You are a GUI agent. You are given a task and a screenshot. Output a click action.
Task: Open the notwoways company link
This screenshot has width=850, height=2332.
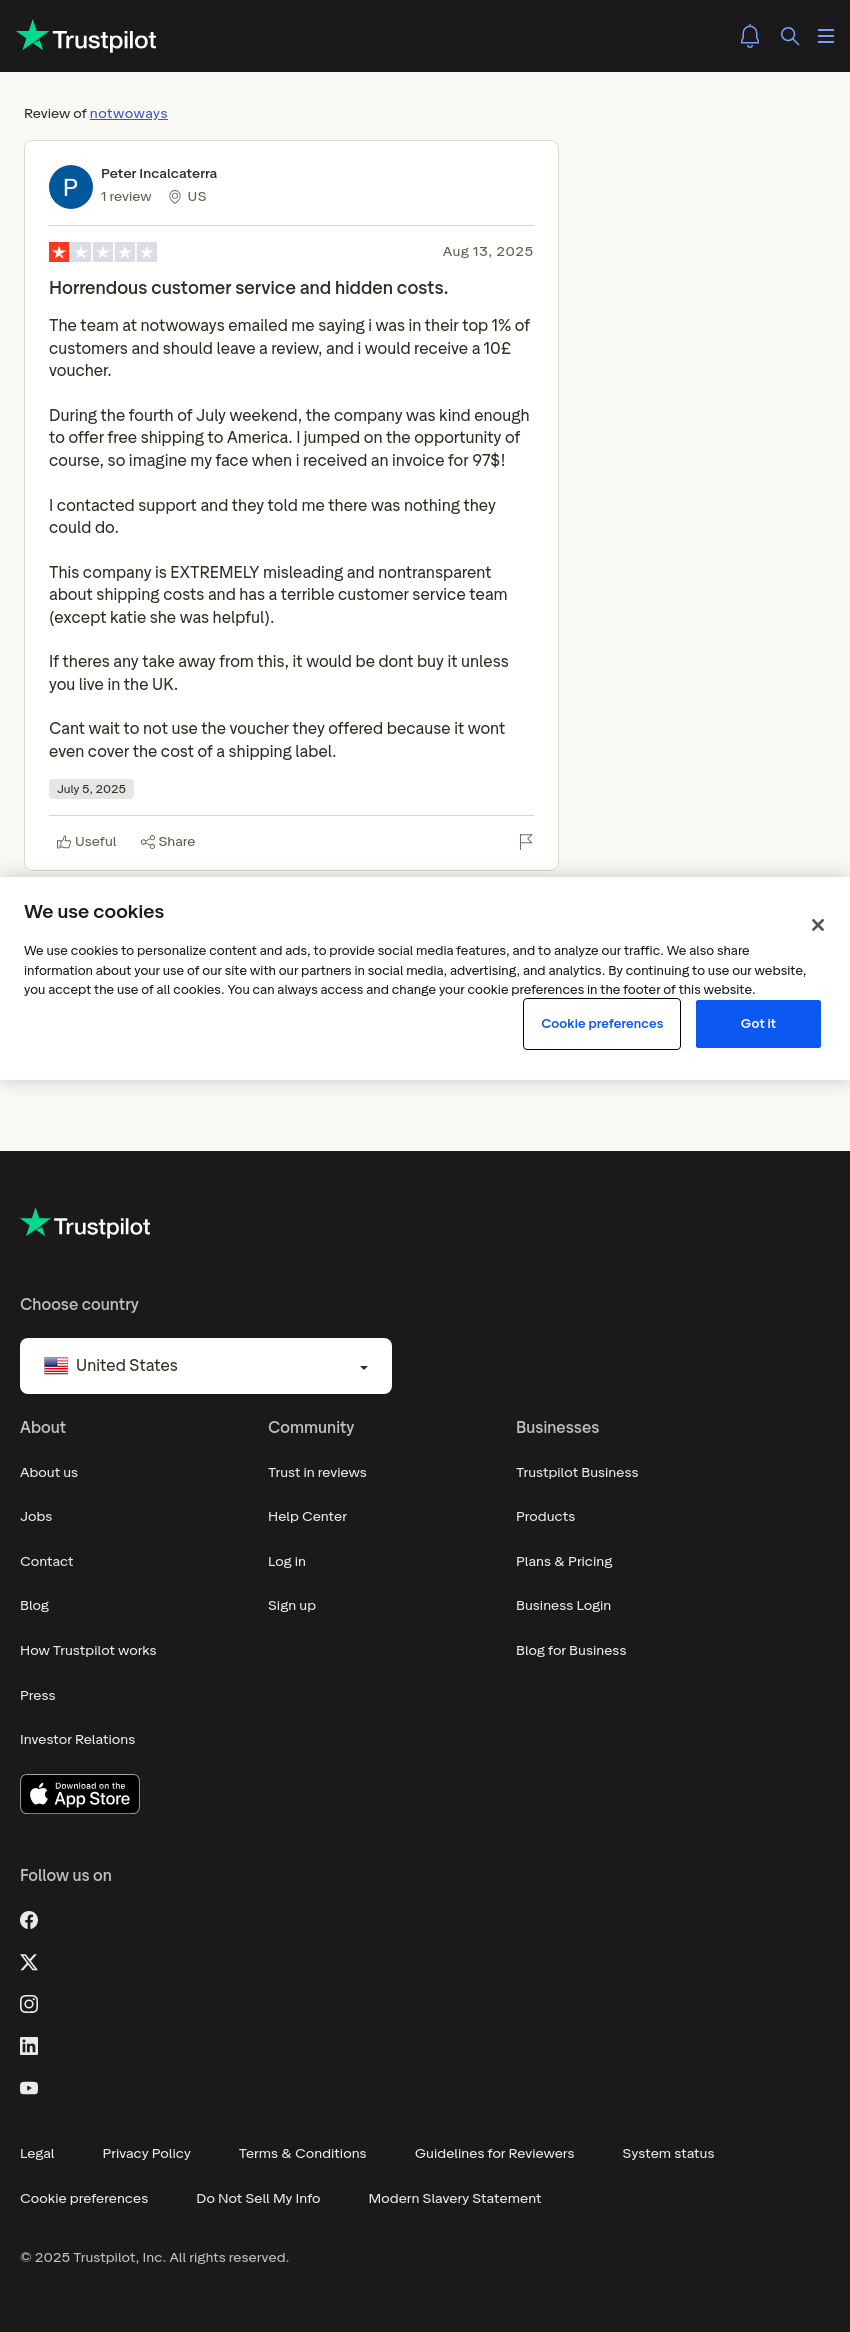129,114
